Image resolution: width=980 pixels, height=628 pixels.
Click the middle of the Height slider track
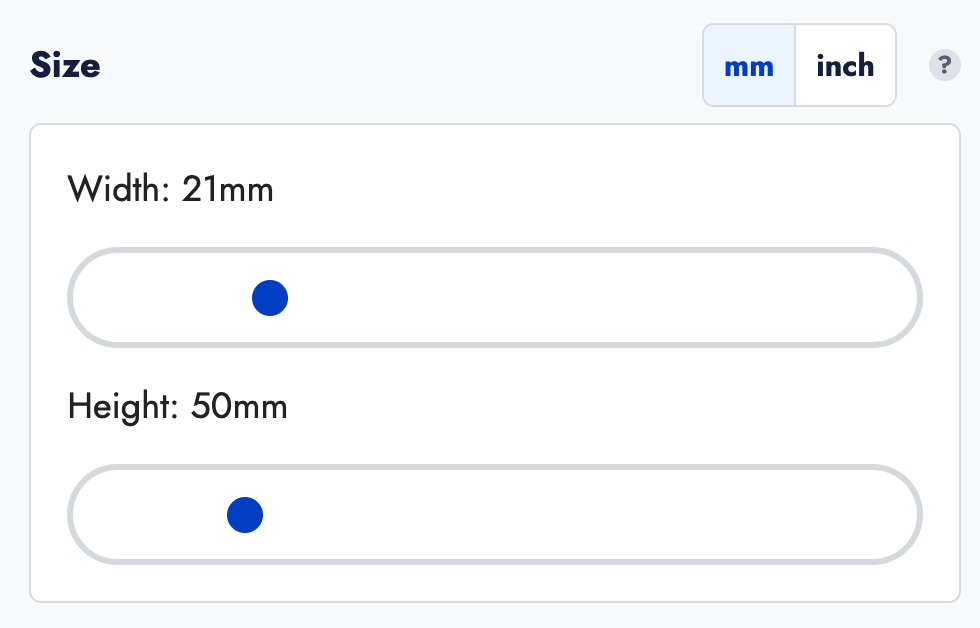click(495, 516)
